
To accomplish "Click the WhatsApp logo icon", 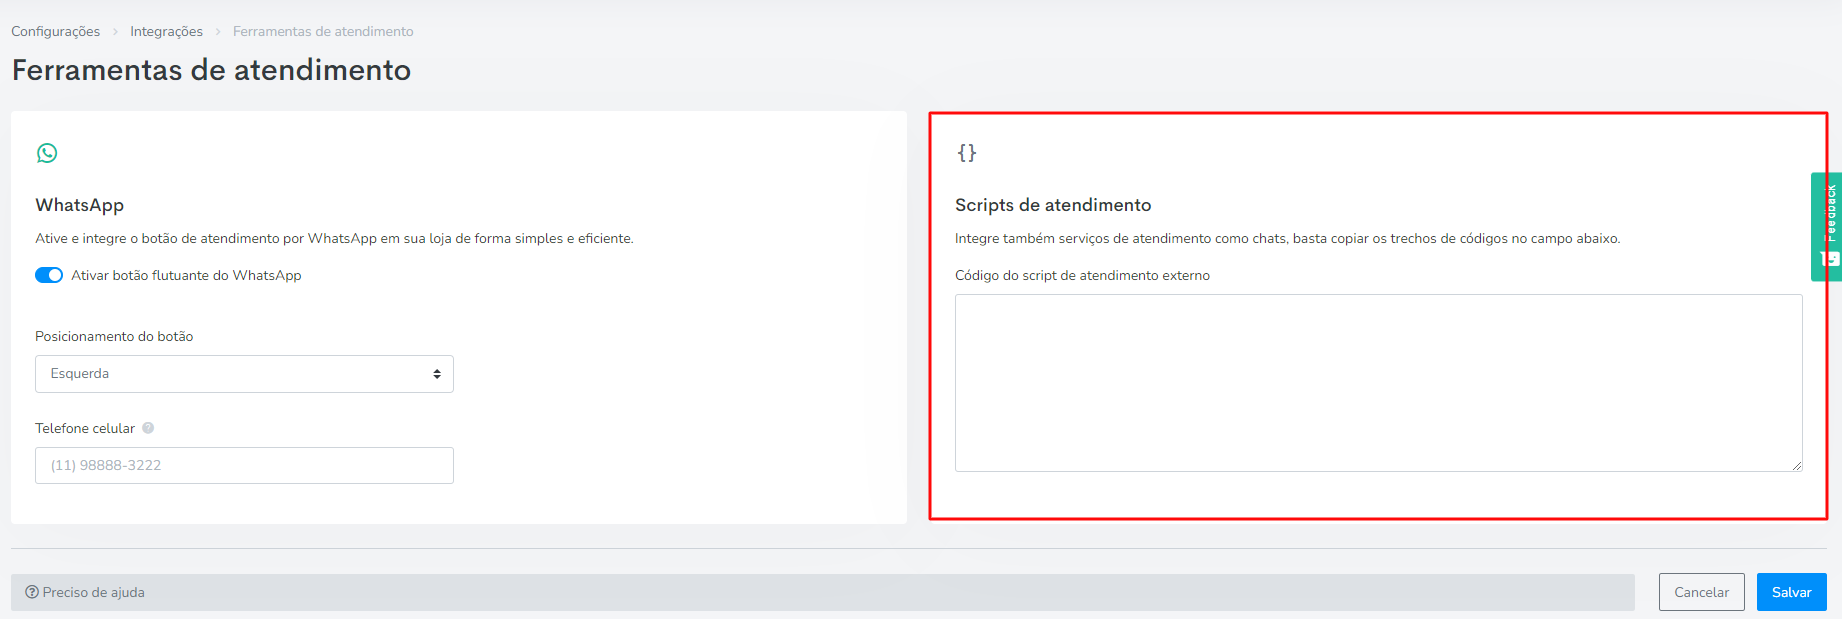I will 47,153.
